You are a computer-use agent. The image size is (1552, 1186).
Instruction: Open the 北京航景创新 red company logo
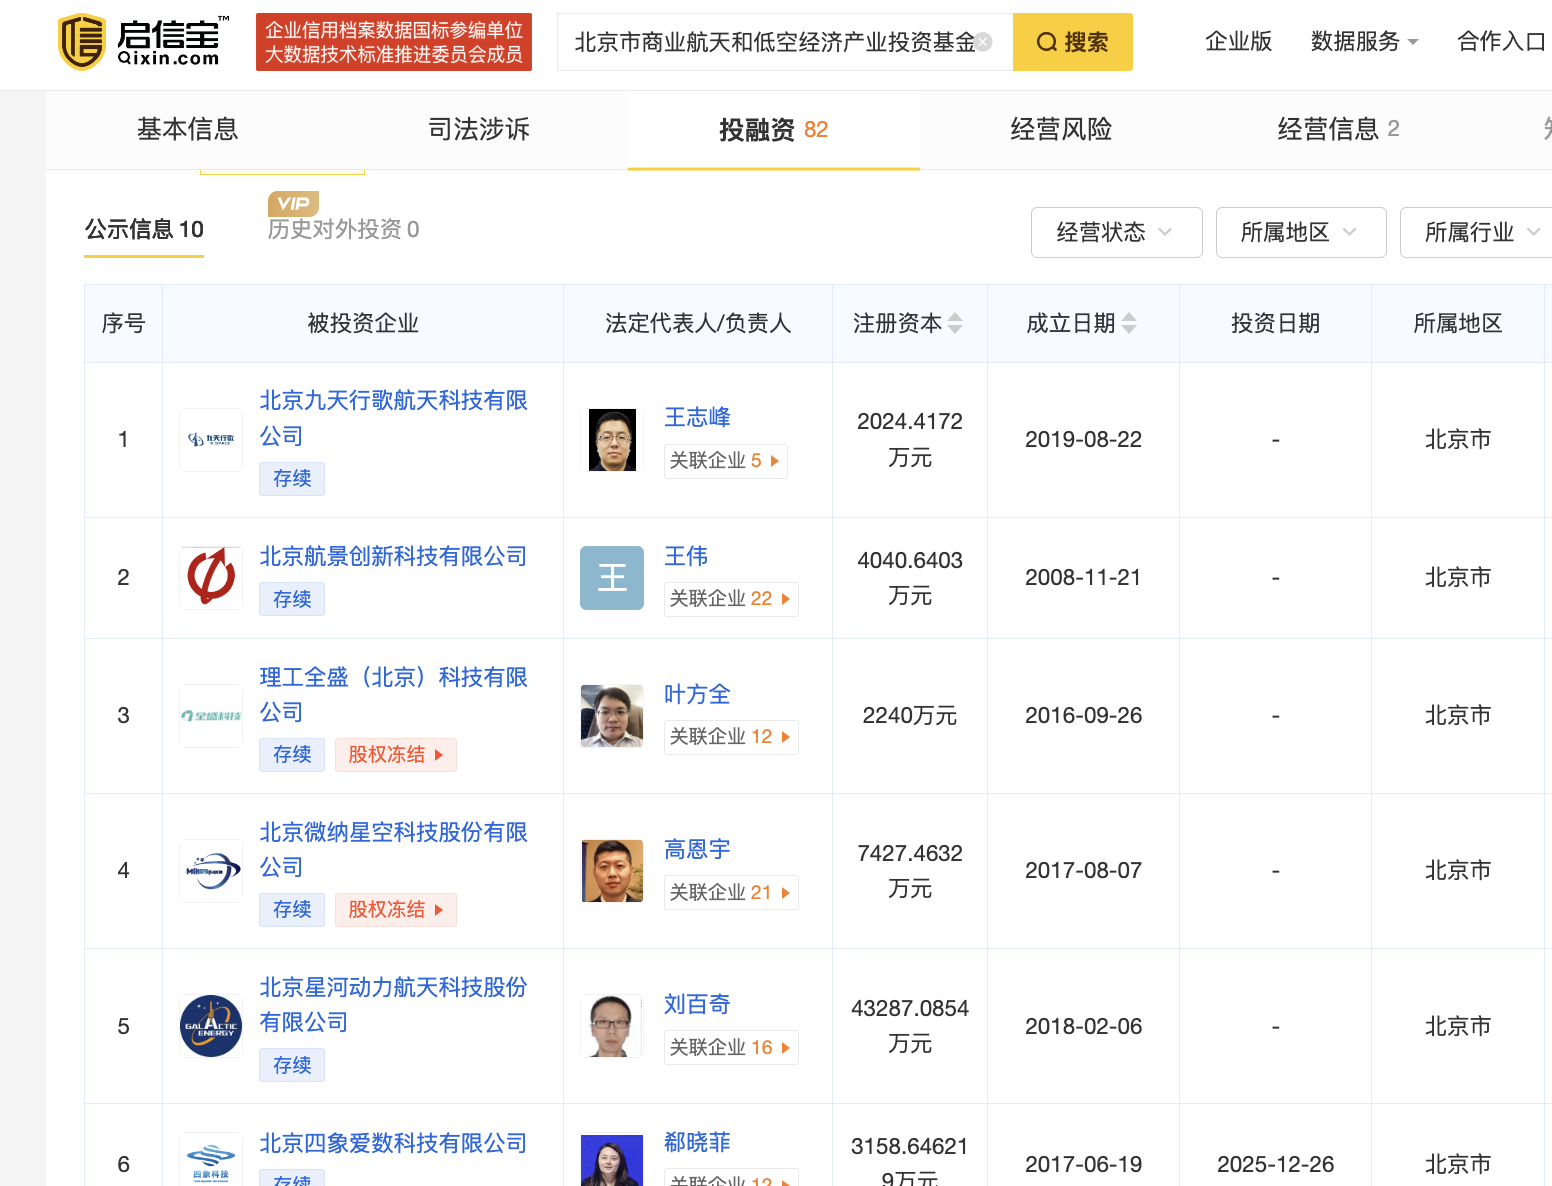click(211, 577)
